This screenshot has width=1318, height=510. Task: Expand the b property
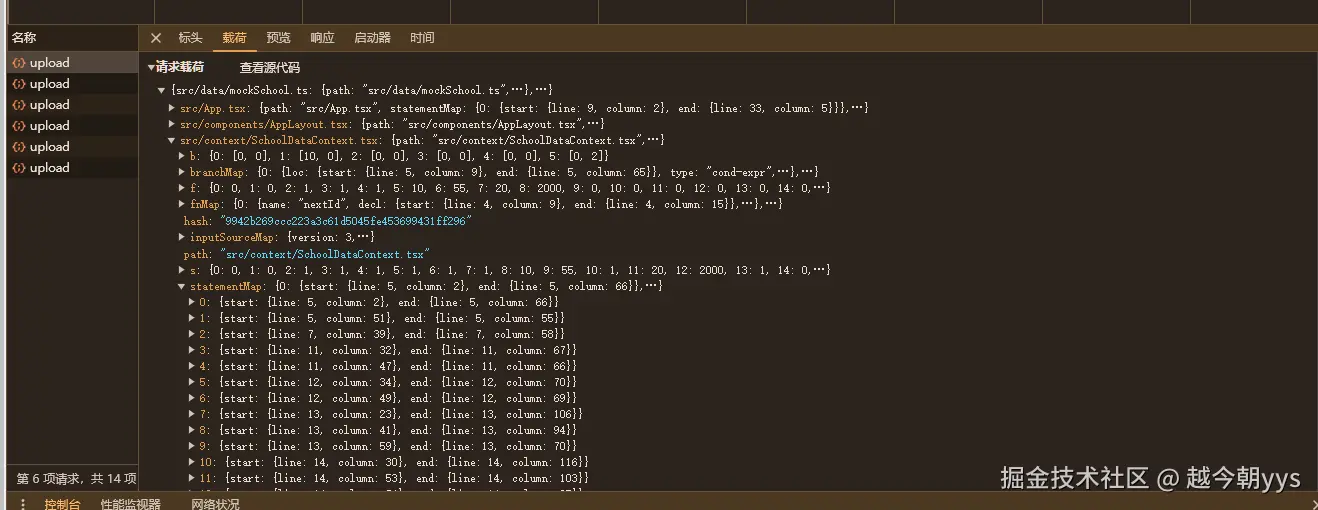[x=182, y=156]
